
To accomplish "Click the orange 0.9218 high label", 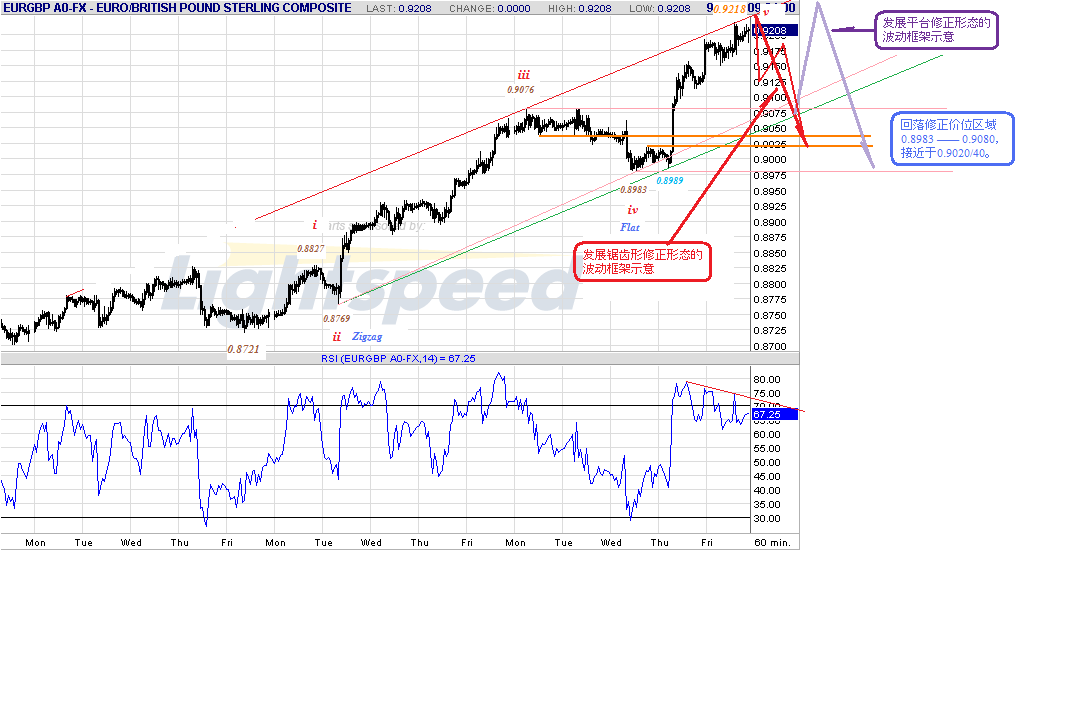I will click(729, 9).
